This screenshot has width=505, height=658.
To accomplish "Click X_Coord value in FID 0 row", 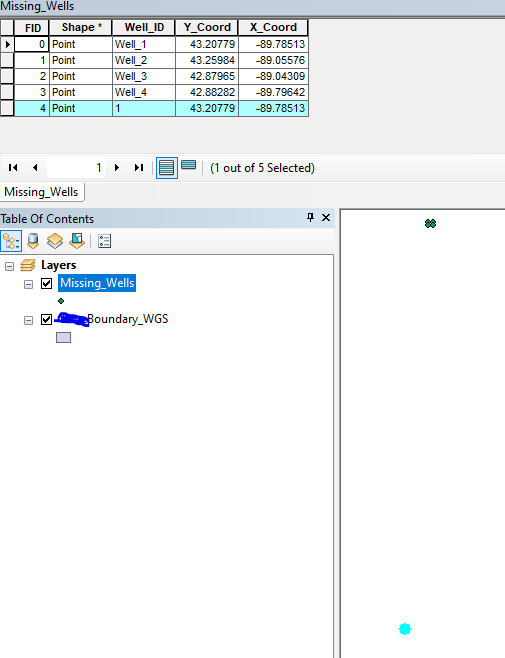I will tap(273, 44).
